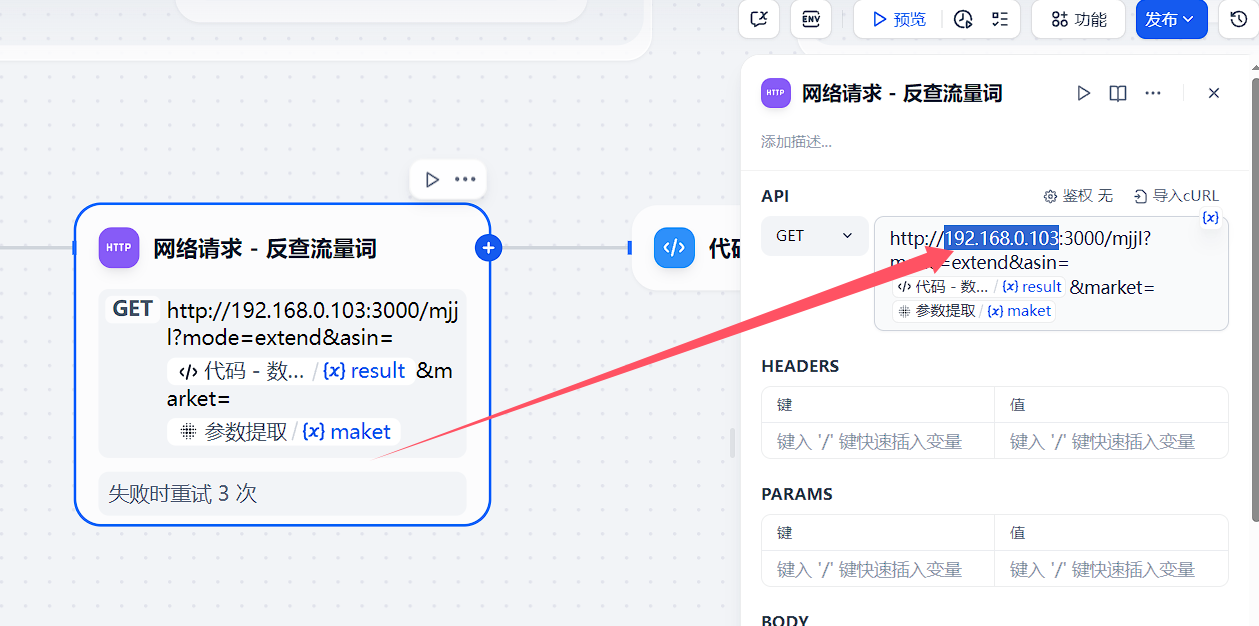Click 参数提取 maket chip in canvas node
1259x626 pixels.
pyautogui.click(x=284, y=432)
